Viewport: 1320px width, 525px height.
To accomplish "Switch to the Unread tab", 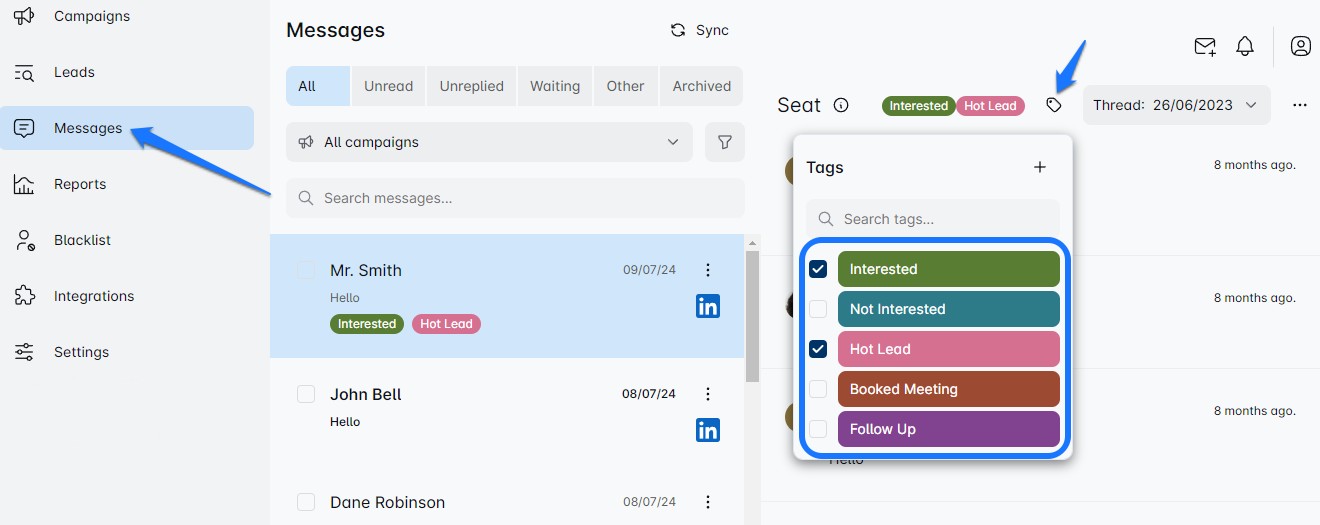I will coord(388,86).
